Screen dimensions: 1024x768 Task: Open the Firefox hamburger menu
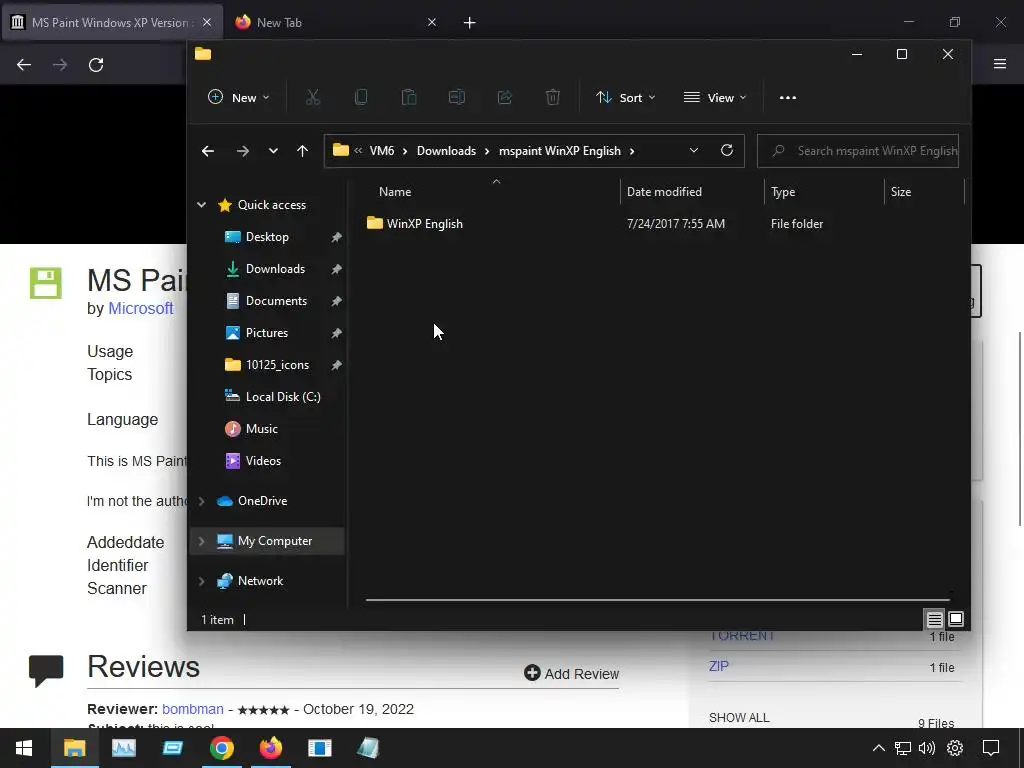click(x=1000, y=63)
